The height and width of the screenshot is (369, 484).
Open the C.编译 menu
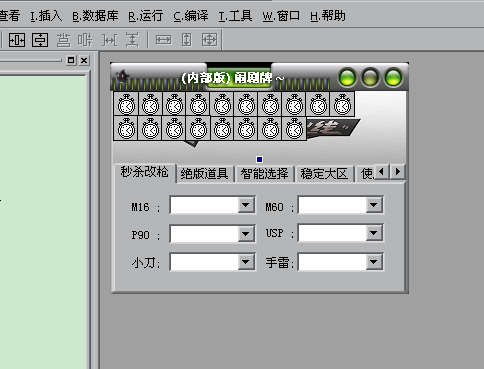point(191,16)
